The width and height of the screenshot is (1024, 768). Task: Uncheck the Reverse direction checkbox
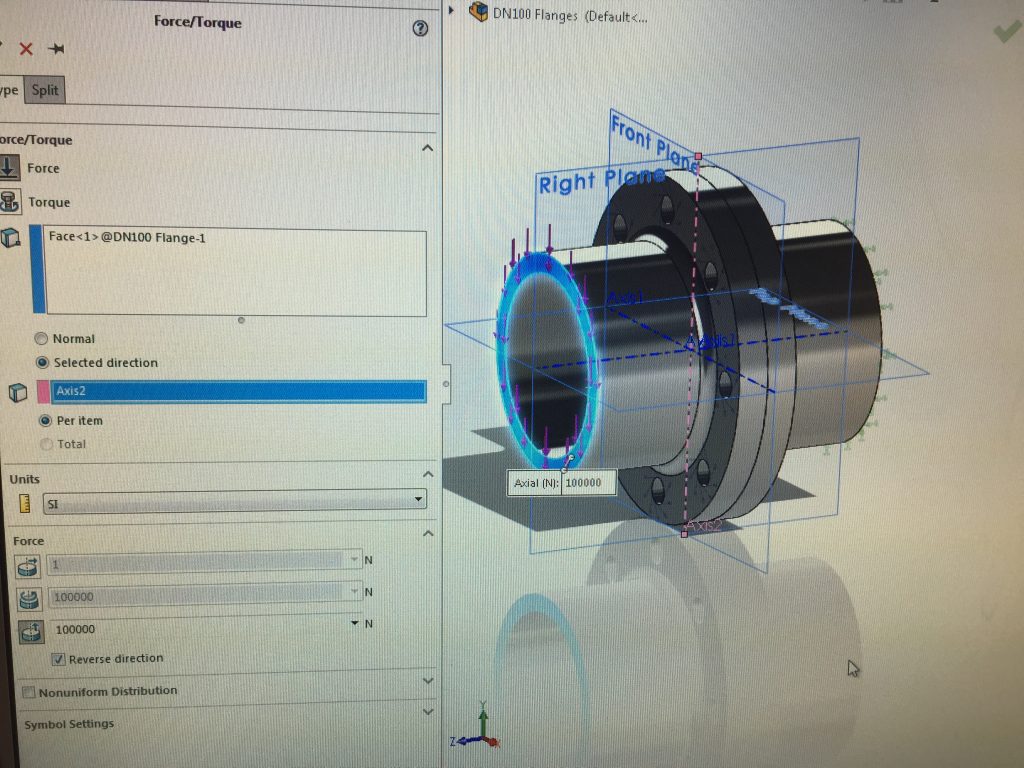pos(59,659)
